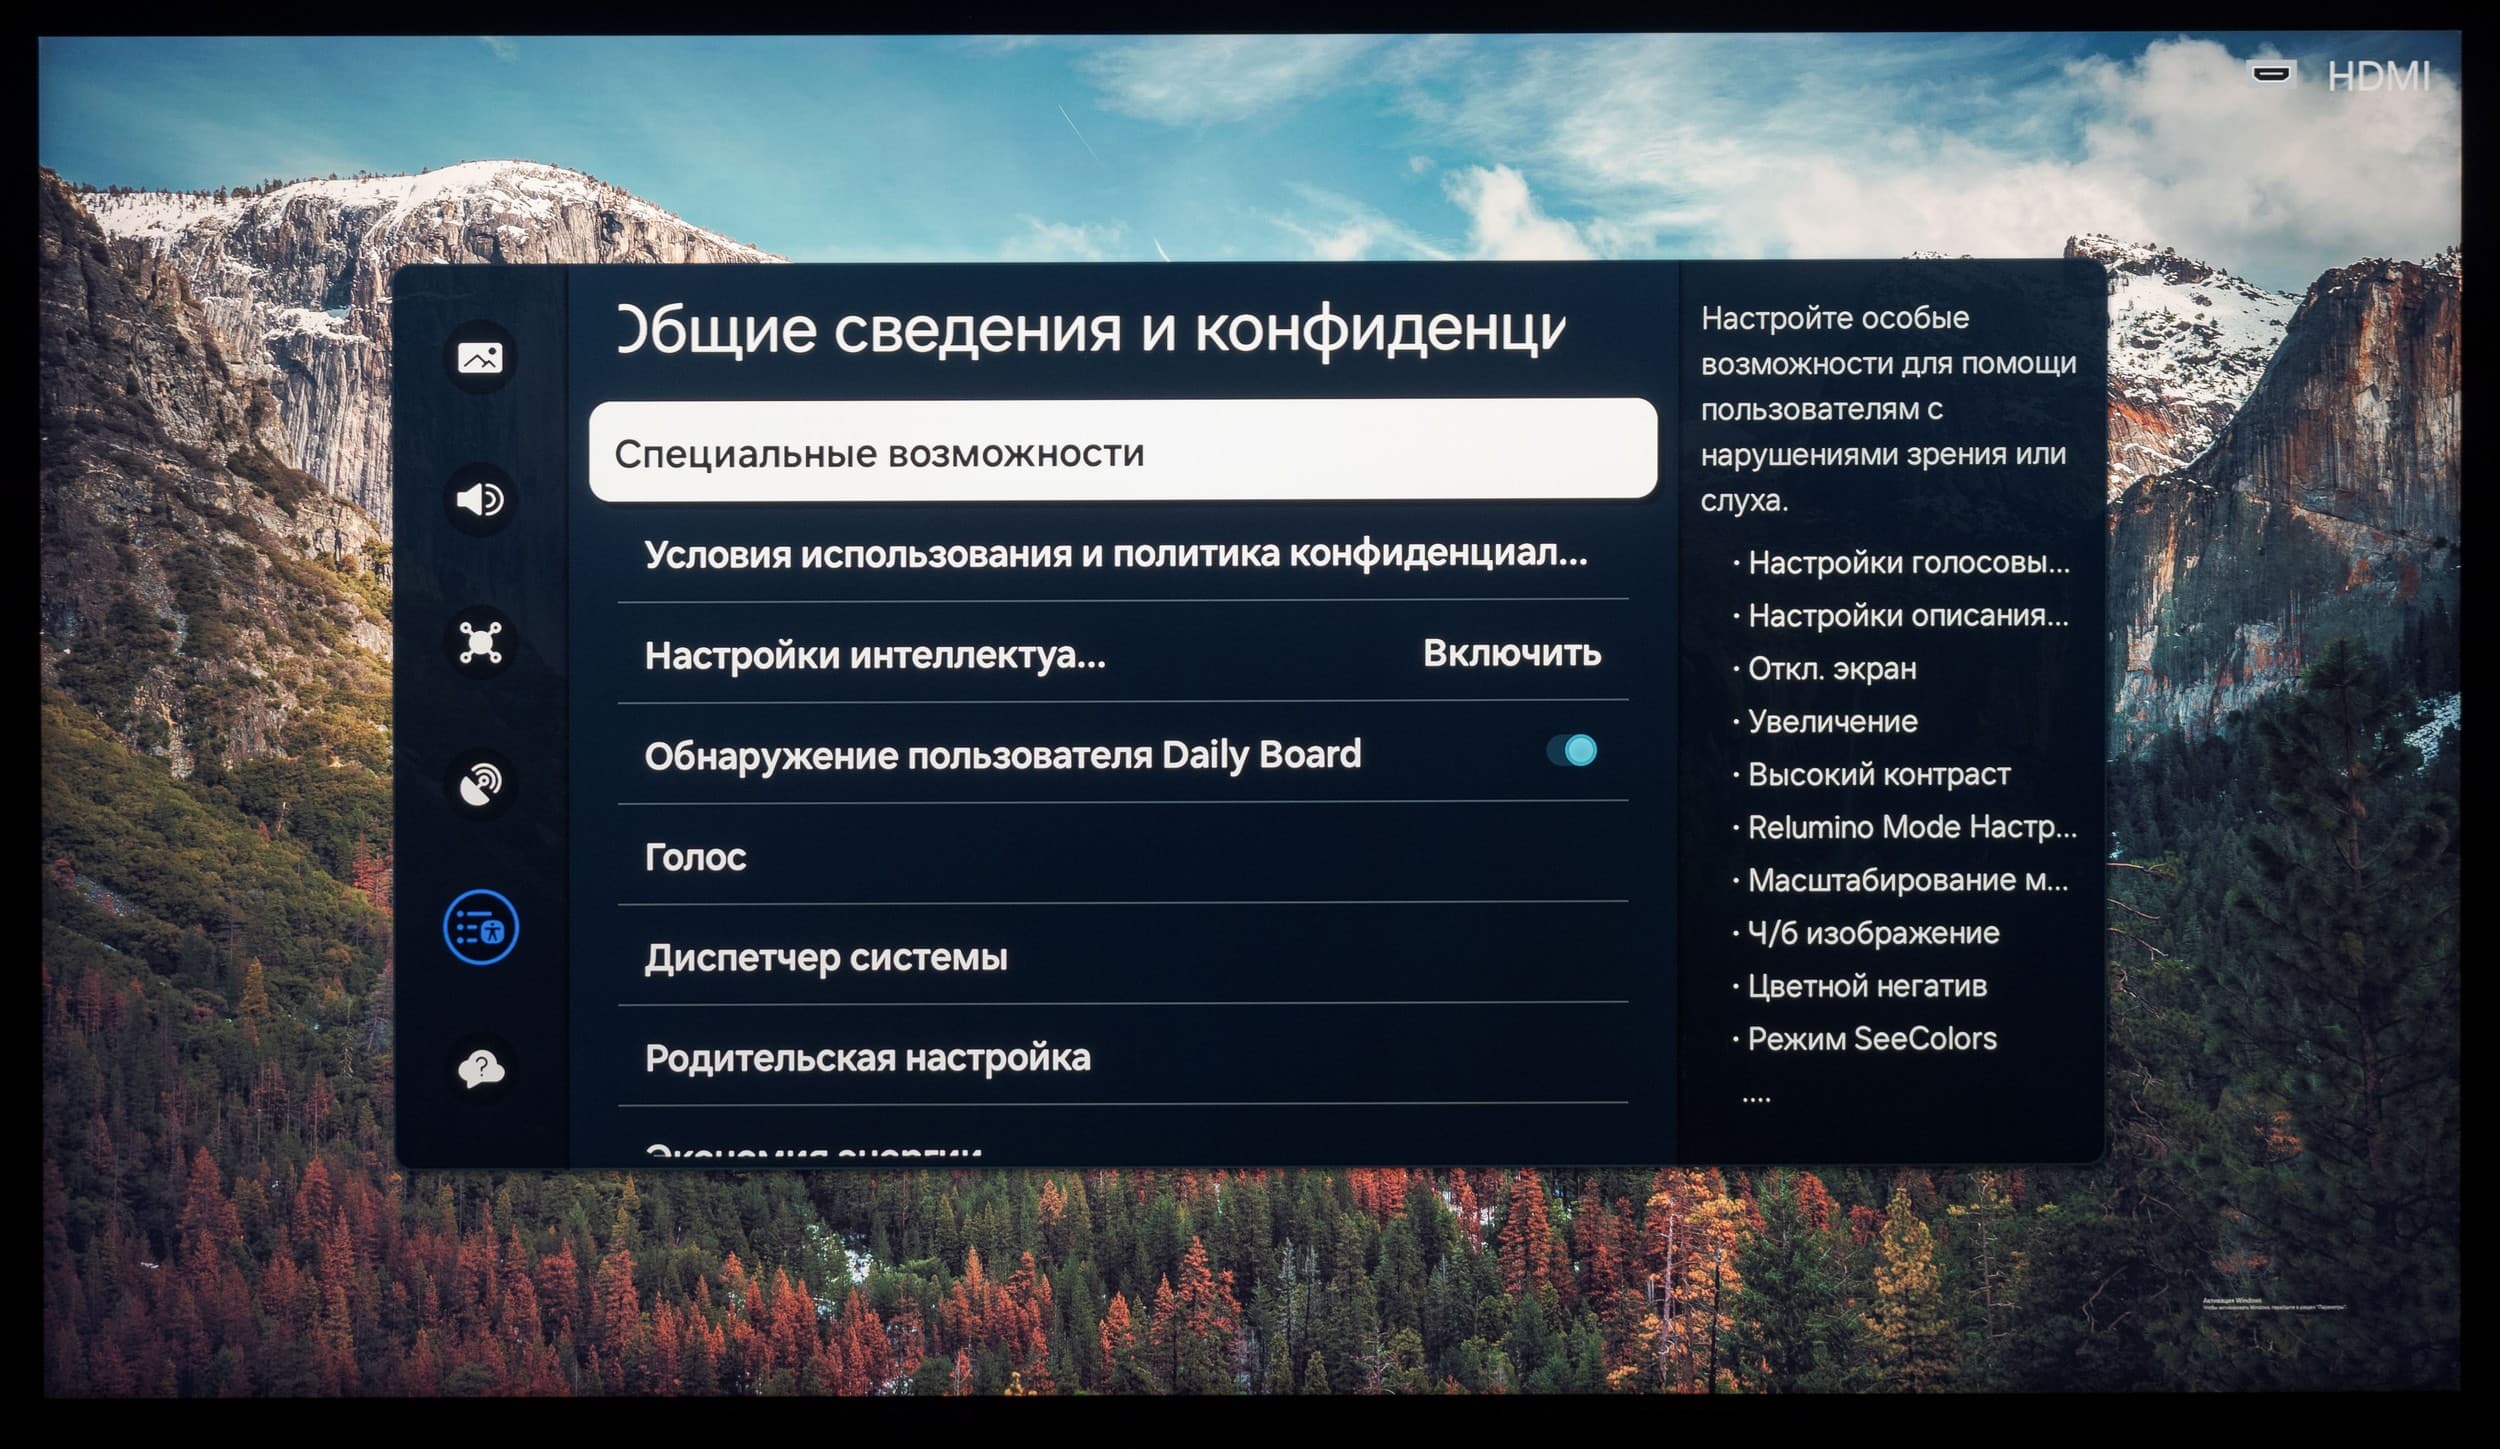The height and width of the screenshot is (1449, 2500).
Task: Toggle Daily Board user detection switch
Action: (x=1571, y=750)
